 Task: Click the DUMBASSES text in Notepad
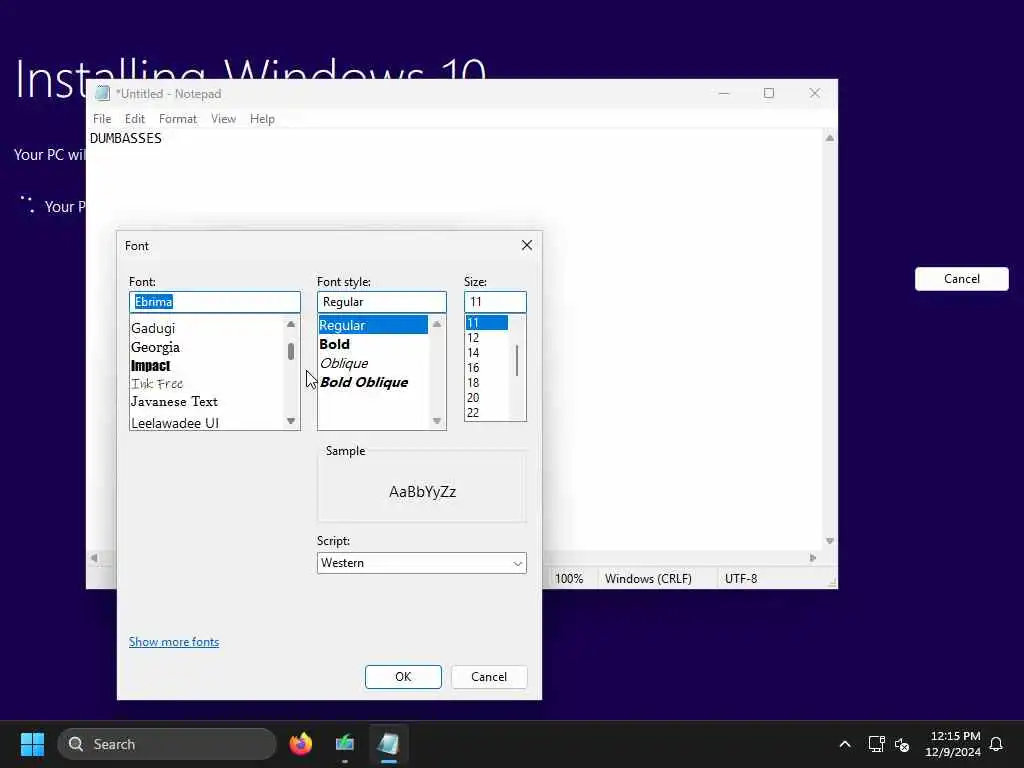pyautogui.click(x=125, y=138)
